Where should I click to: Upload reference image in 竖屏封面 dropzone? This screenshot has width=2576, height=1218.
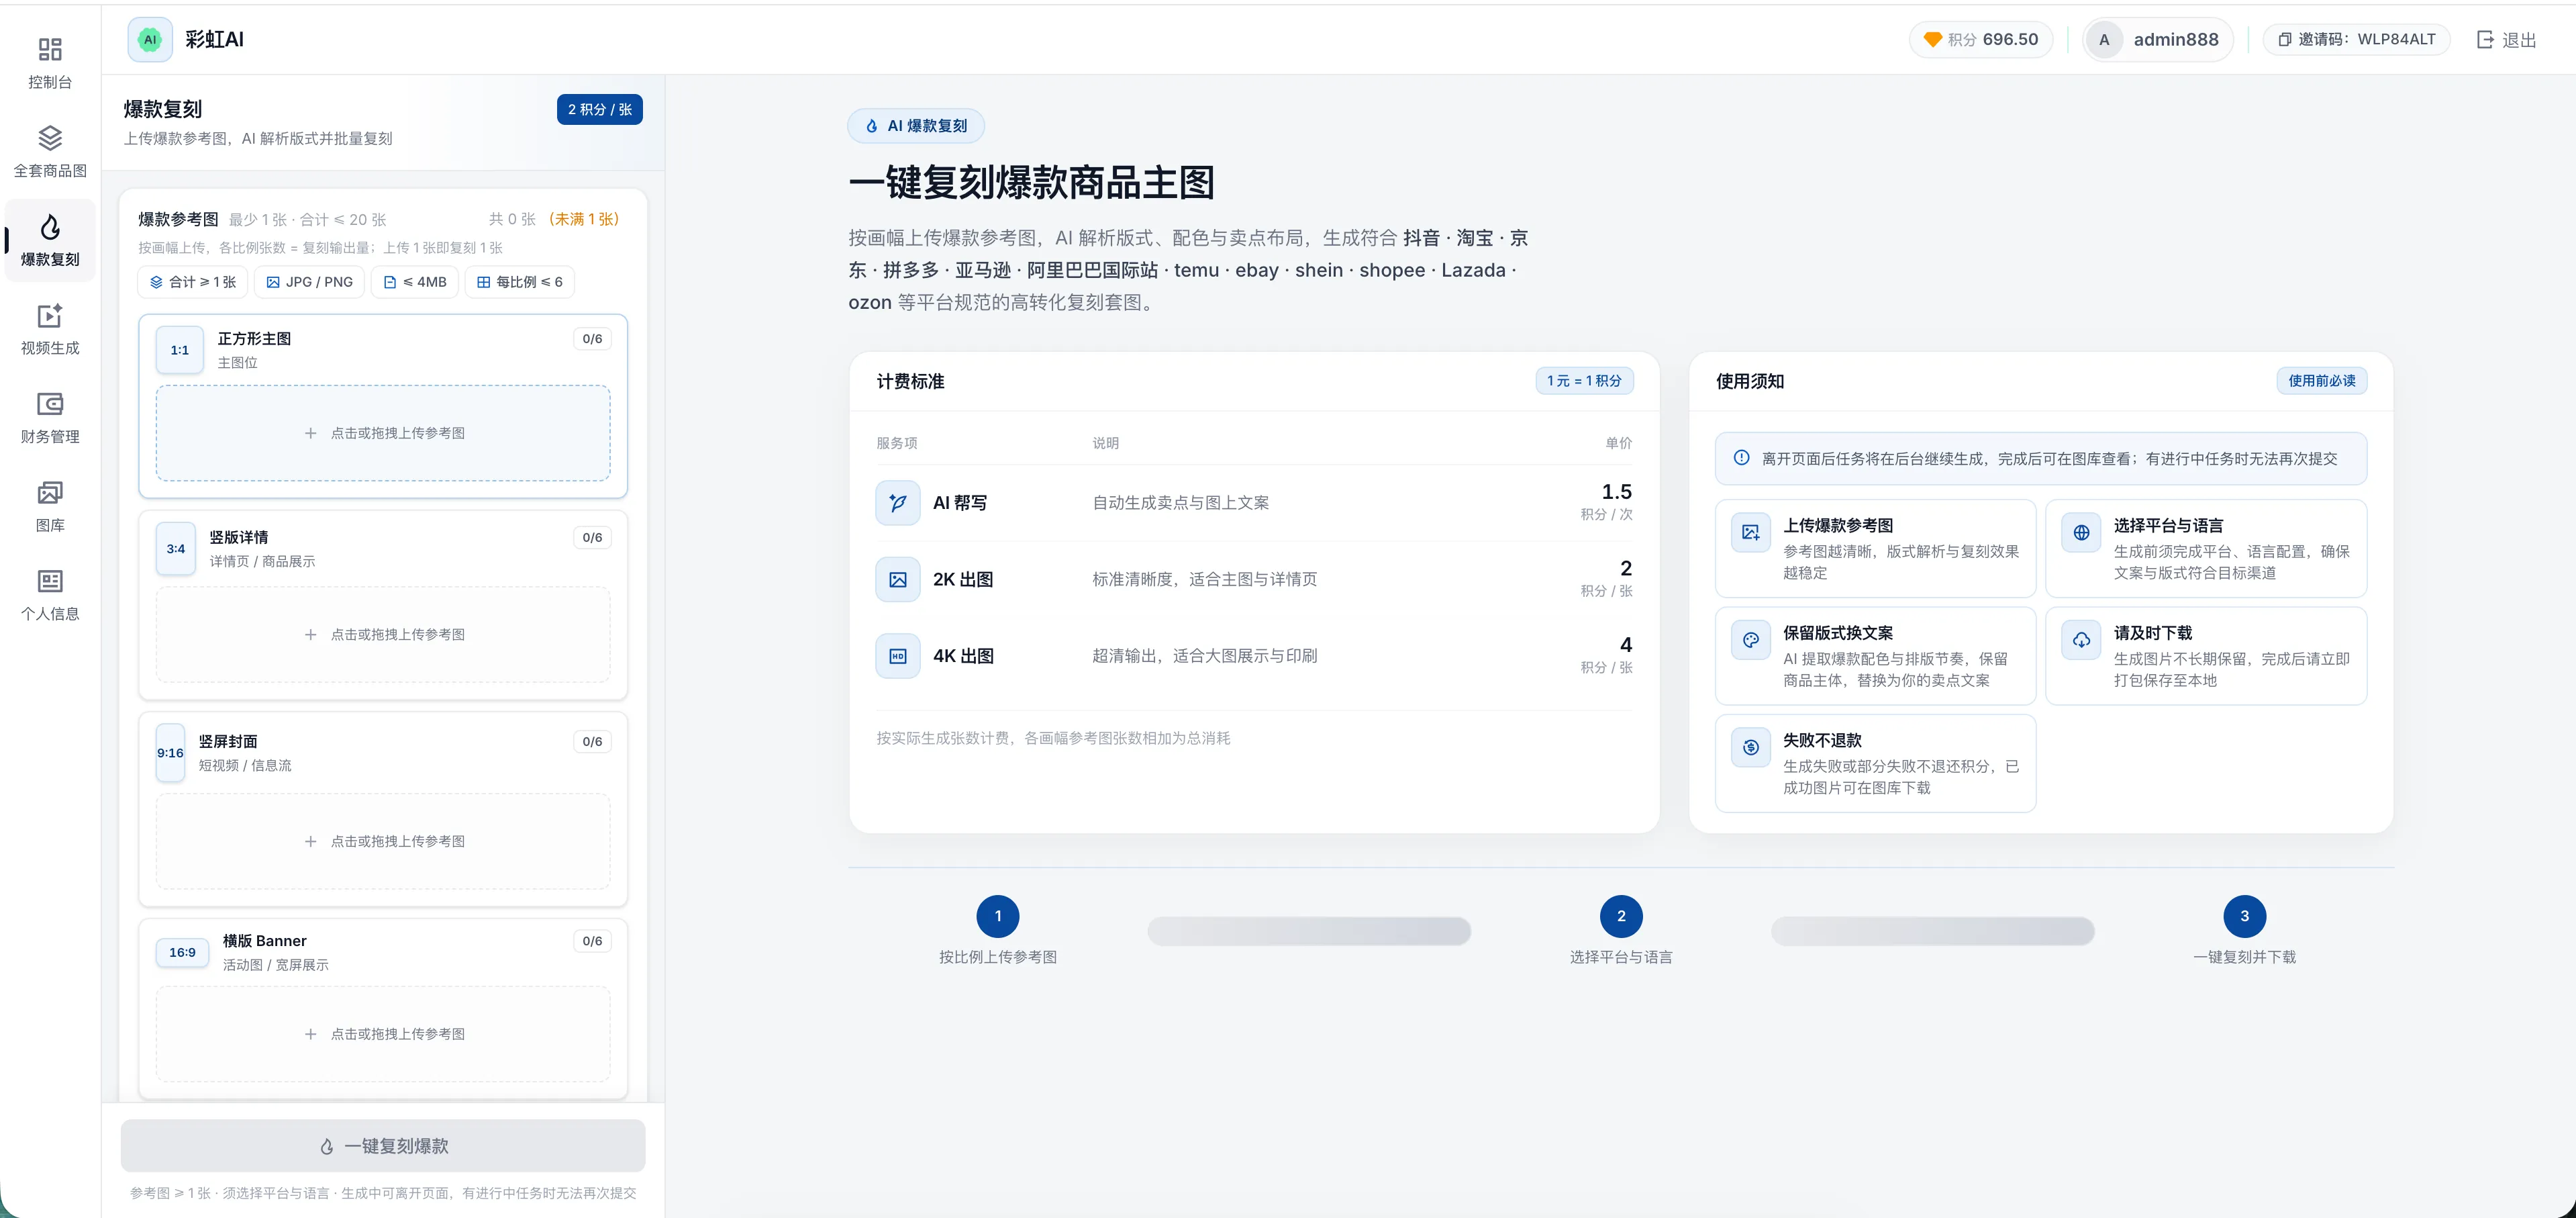tap(383, 841)
